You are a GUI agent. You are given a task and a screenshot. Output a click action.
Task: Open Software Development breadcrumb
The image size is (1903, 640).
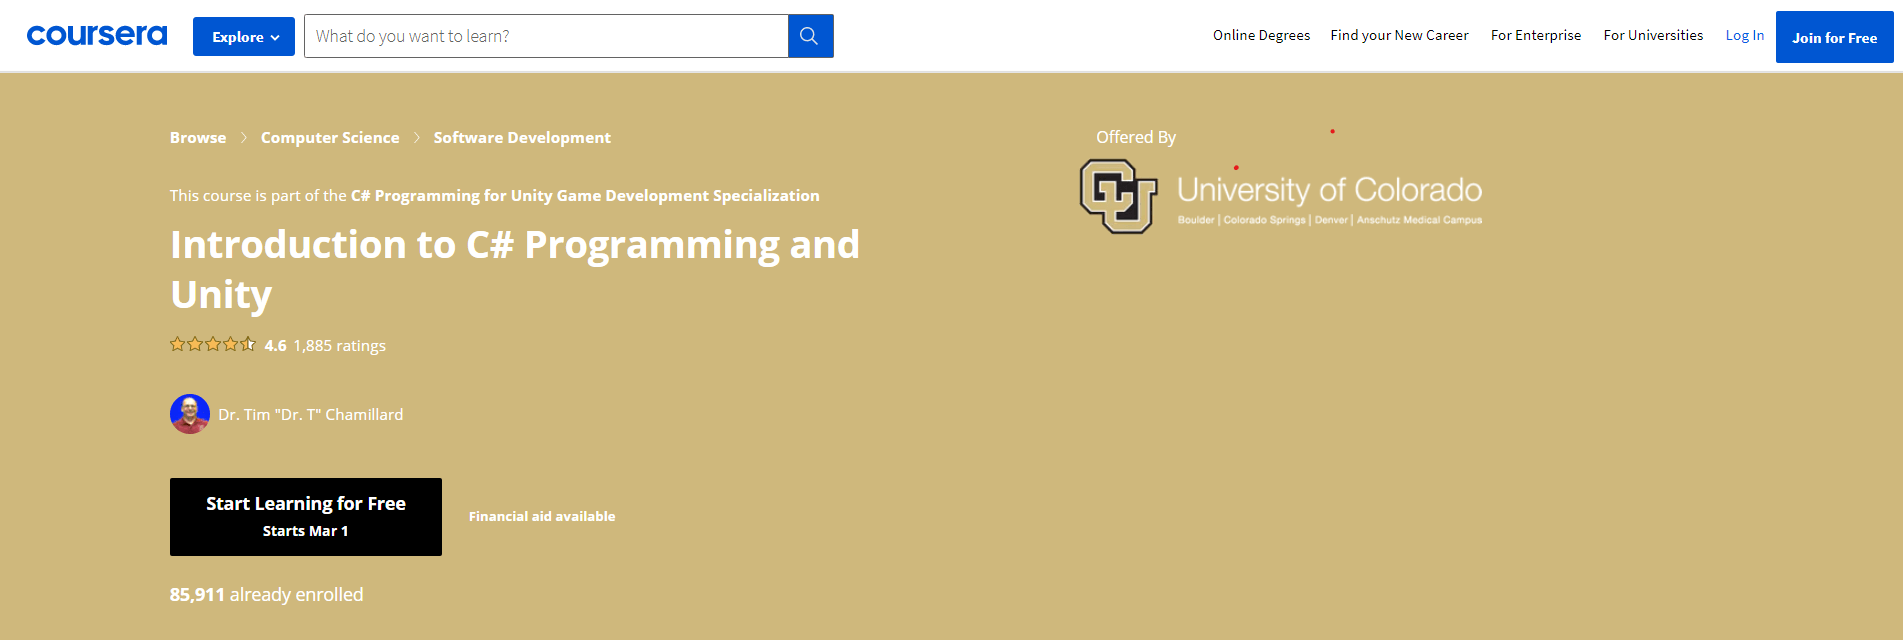click(522, 138)
